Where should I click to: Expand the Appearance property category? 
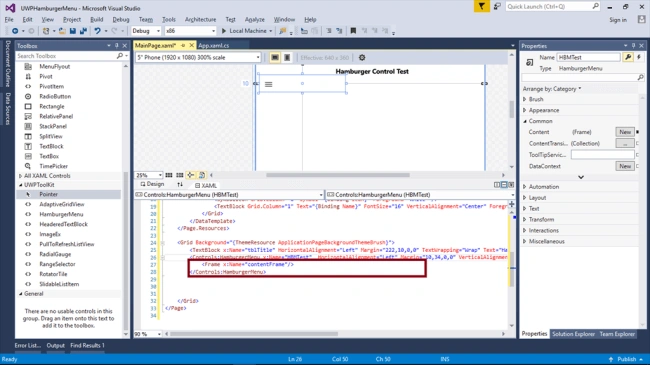coord(543,110)
